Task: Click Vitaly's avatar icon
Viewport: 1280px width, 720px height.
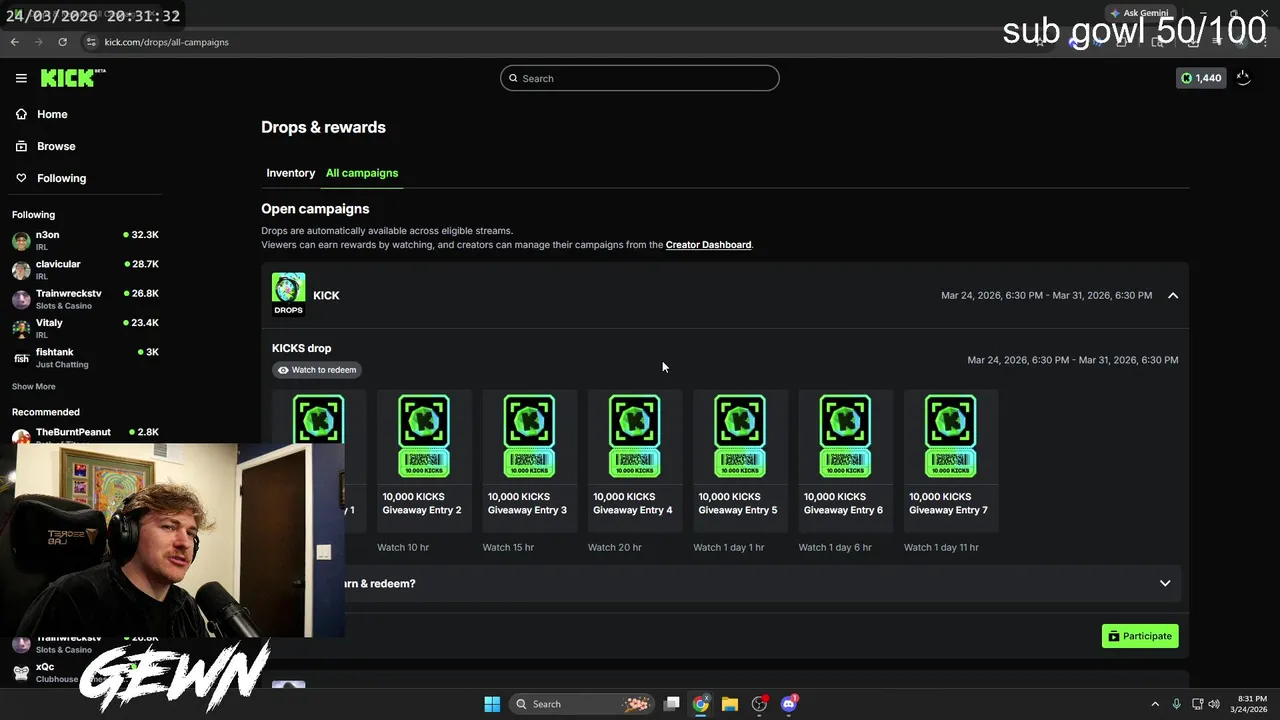Action: tap(21, 329)
